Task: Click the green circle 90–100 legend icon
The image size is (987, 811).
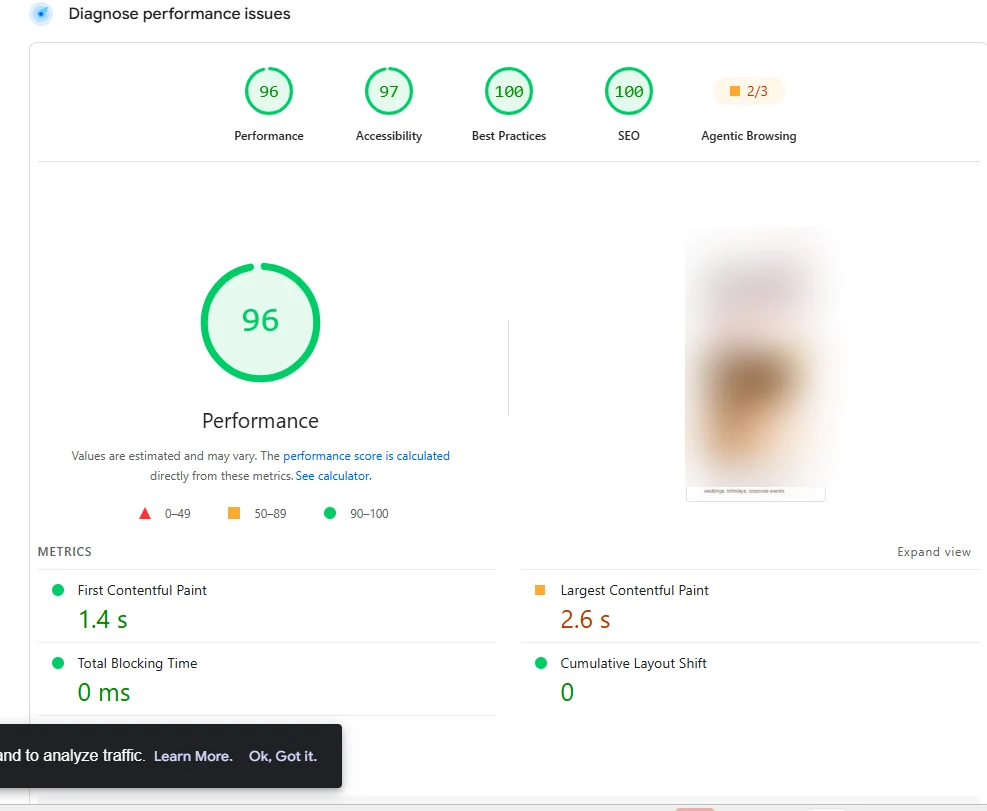Action: point(330,513)
